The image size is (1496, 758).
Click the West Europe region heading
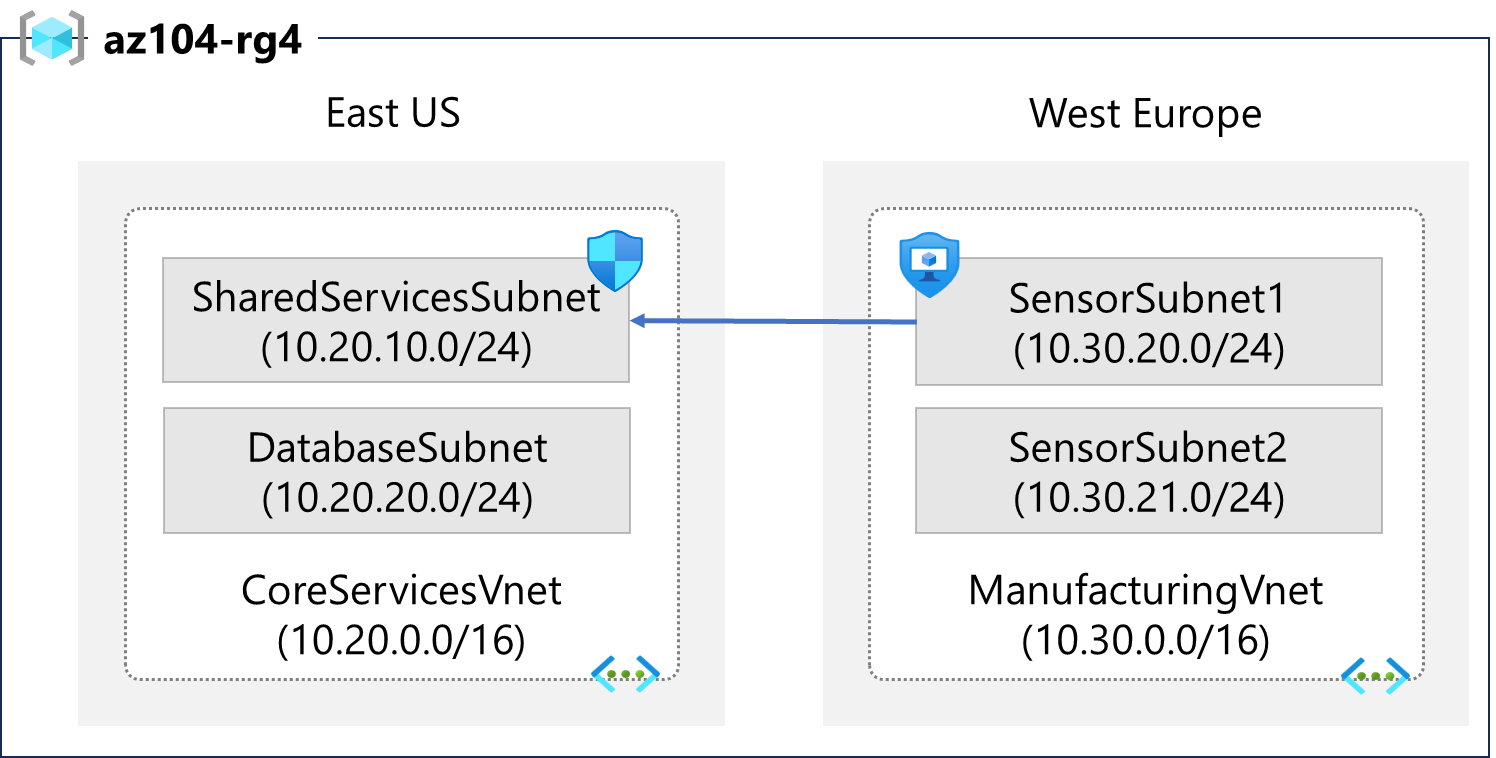click(1145, 114)
